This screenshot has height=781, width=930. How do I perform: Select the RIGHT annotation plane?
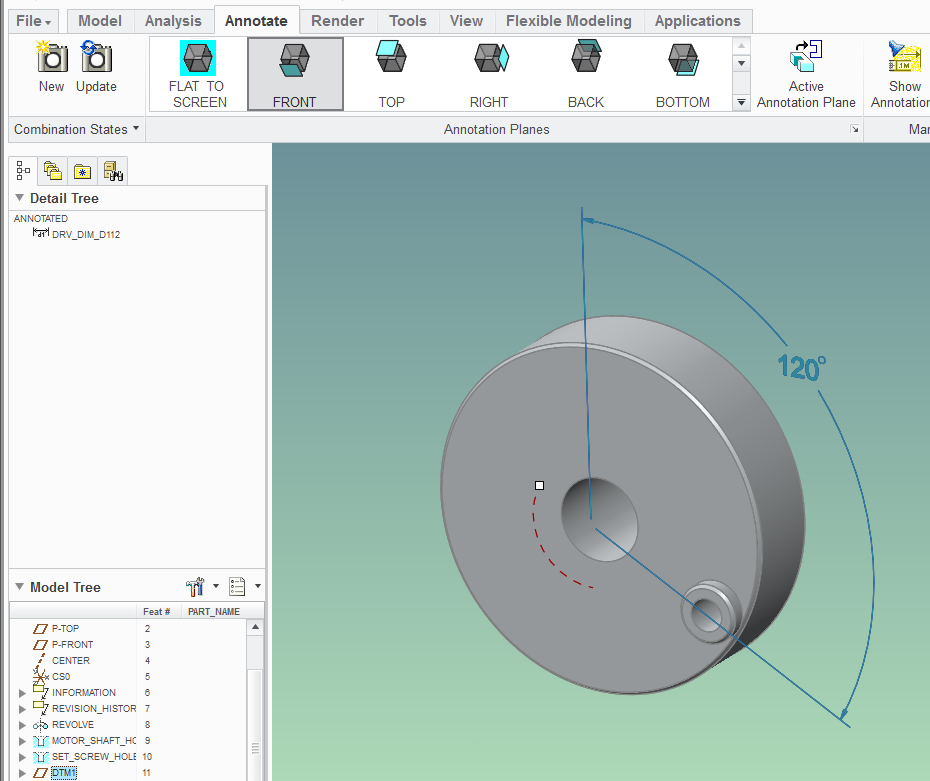[489, 74]
